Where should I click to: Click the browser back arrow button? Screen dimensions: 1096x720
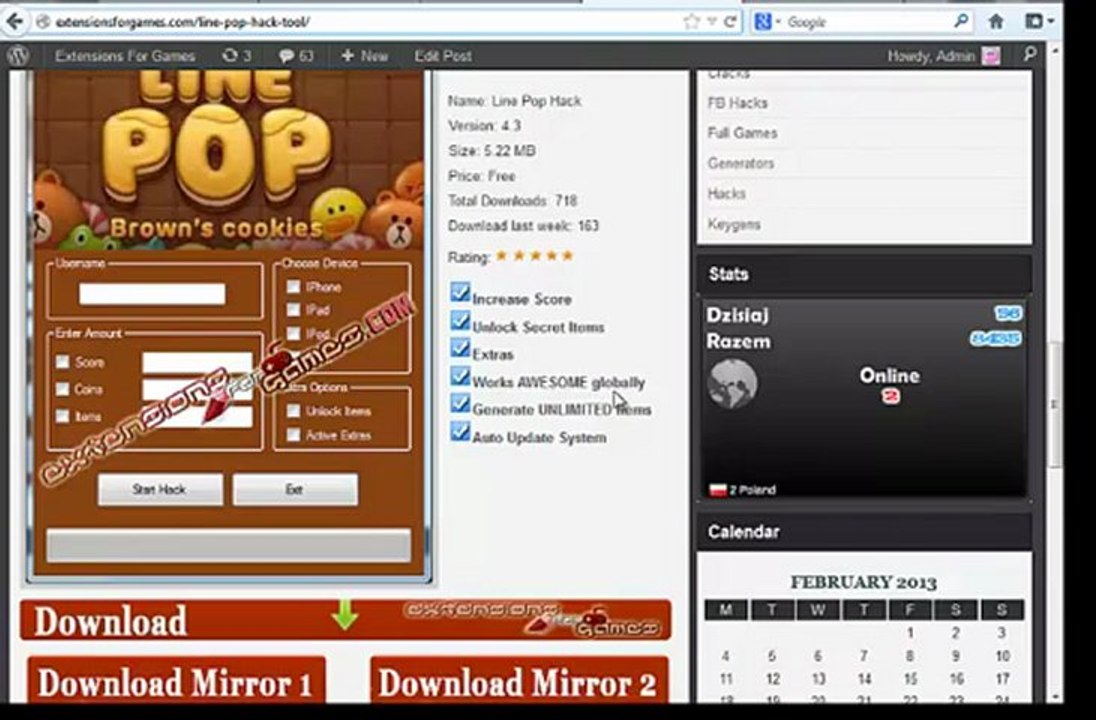(x=14, y=22)
